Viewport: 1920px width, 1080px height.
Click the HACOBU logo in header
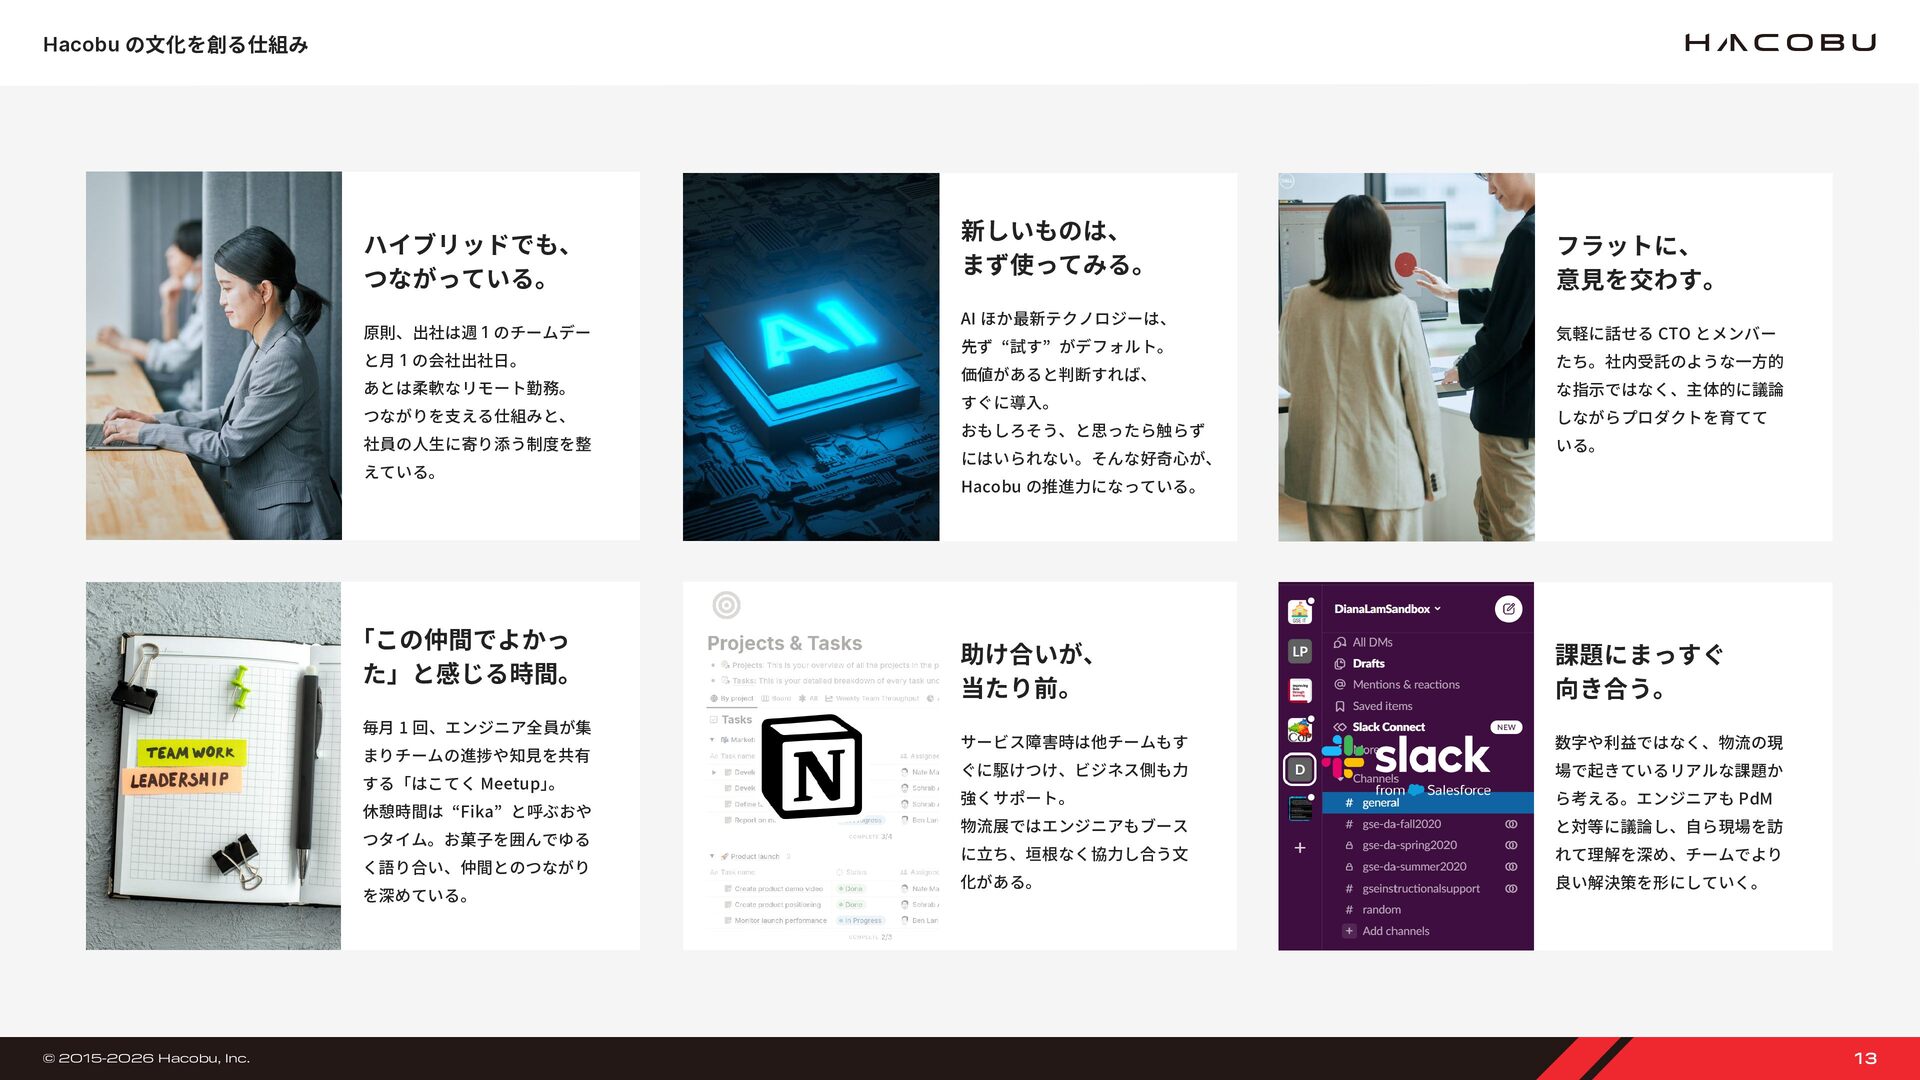[x=1779, y=43]
